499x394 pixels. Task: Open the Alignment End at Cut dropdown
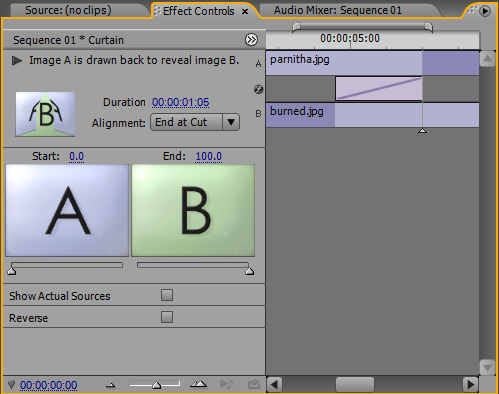(195, 122)
